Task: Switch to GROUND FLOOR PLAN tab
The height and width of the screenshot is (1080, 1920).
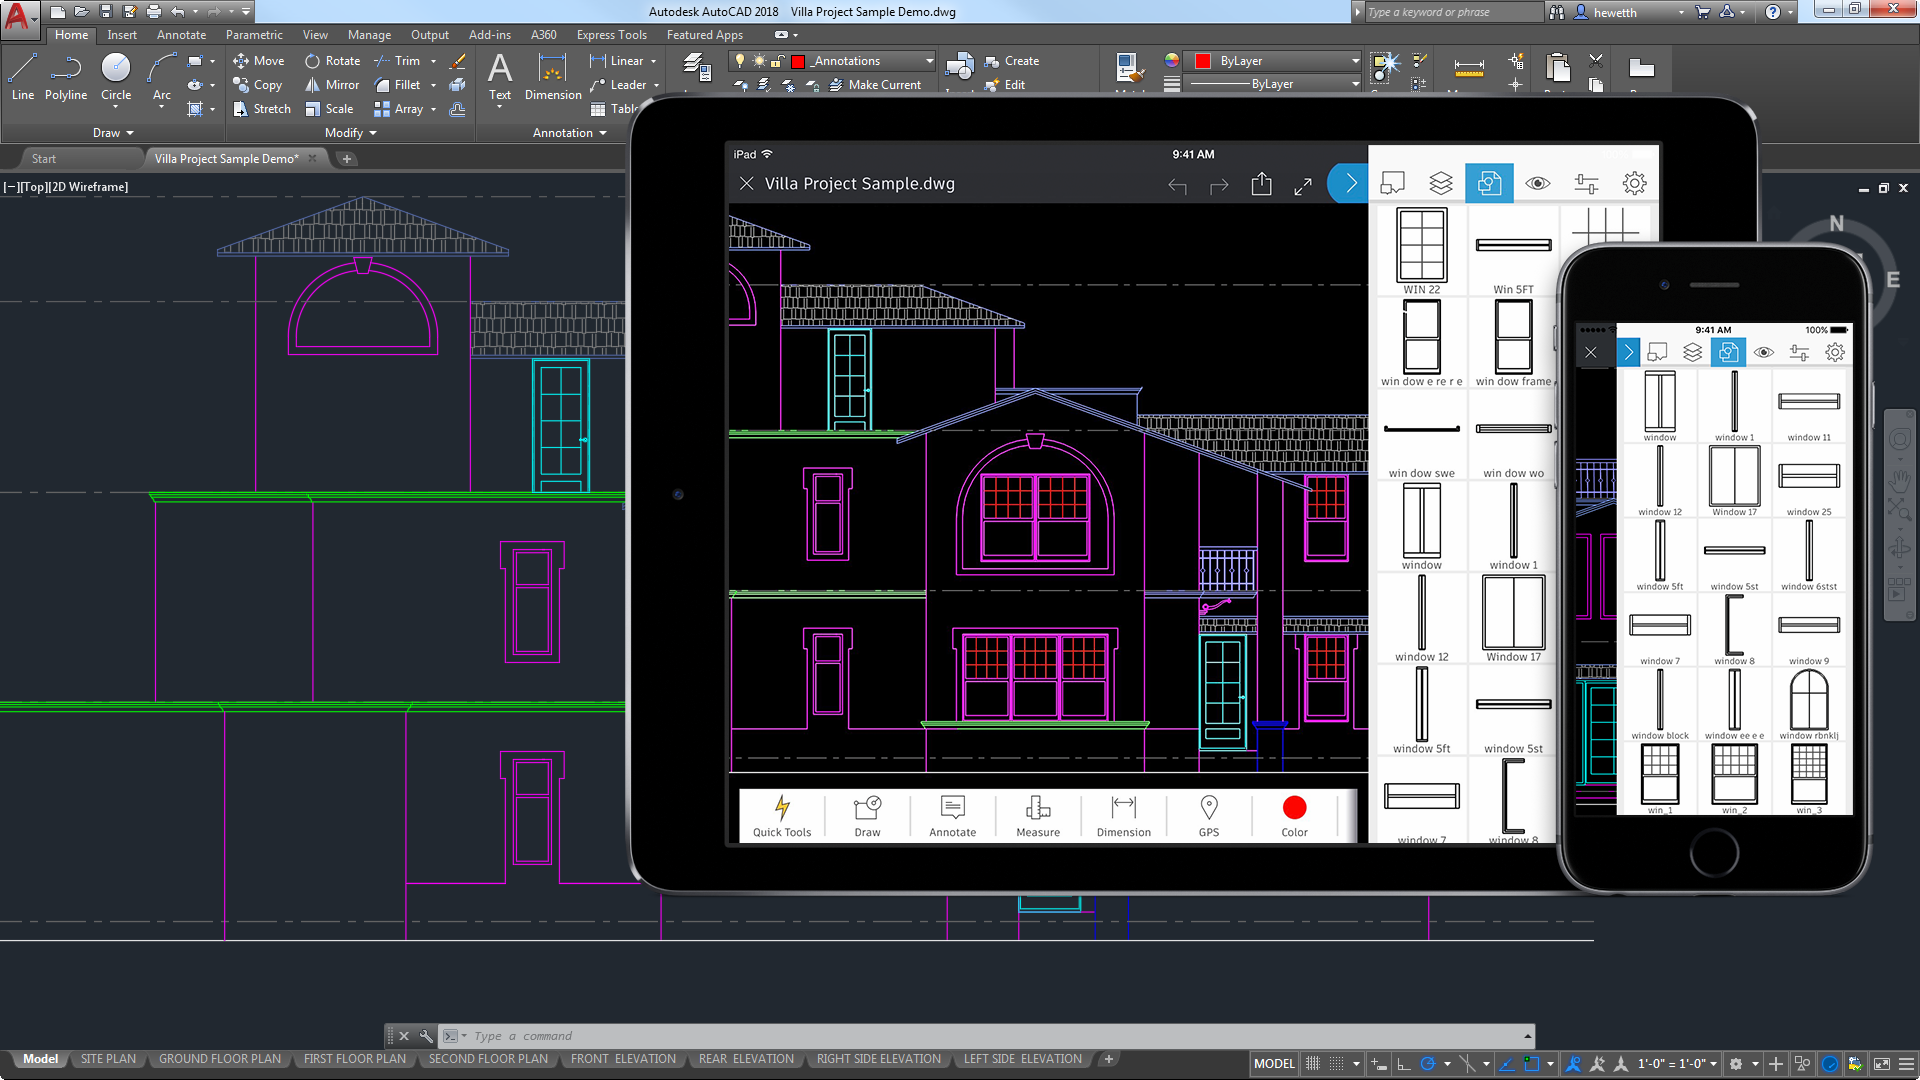Action: [219, 1059]
